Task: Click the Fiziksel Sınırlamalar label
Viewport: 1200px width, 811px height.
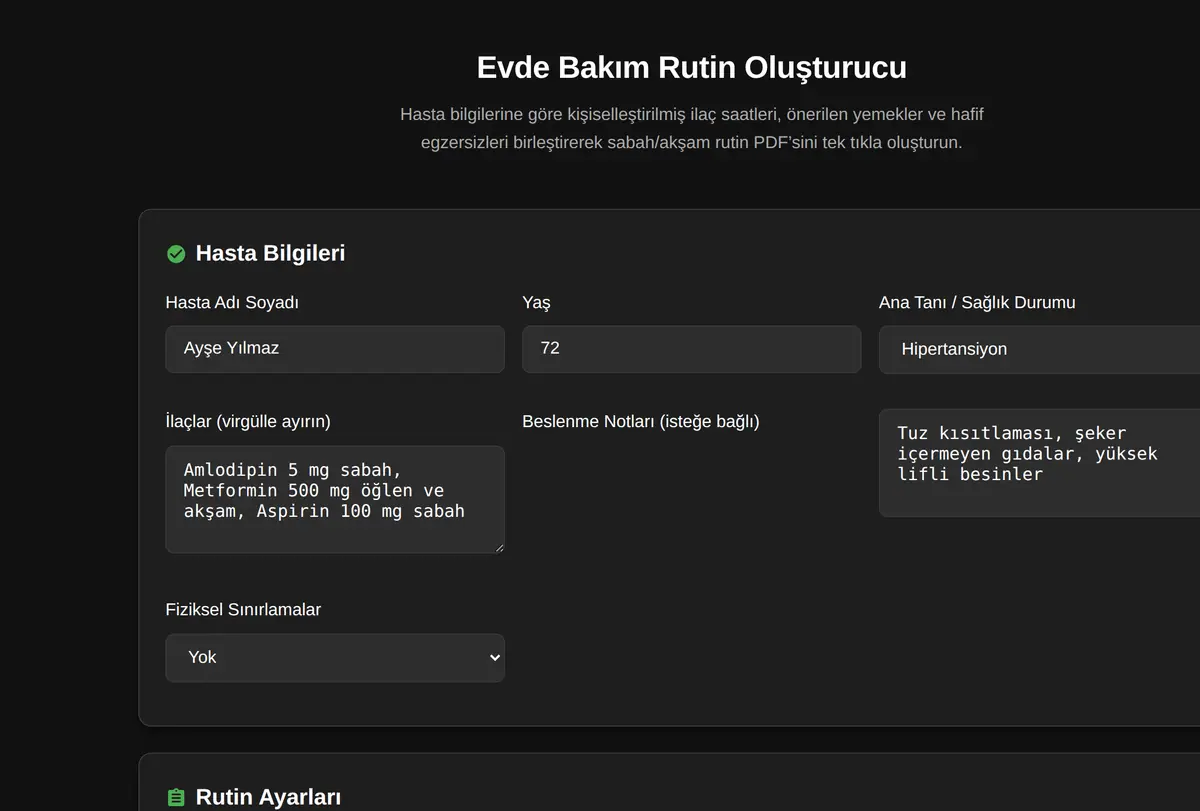Action: (243, 609)
